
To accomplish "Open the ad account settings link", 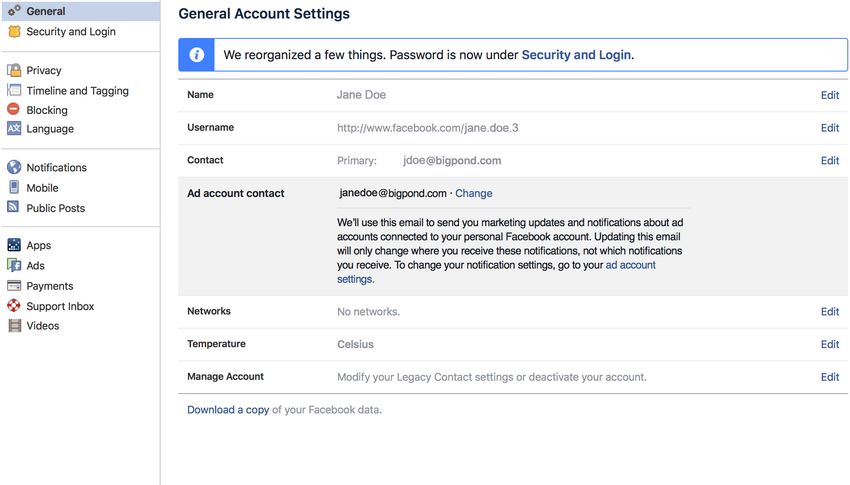I will pyautogui.click(x=496, y=272).
